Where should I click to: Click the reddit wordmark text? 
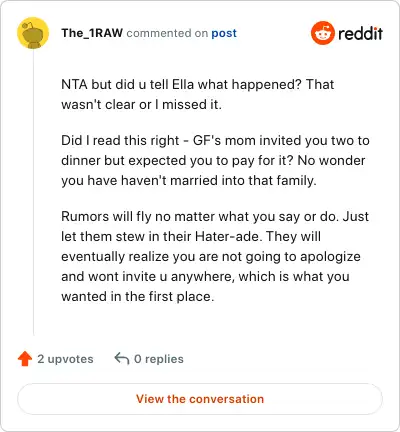click(x=360, y=33)
